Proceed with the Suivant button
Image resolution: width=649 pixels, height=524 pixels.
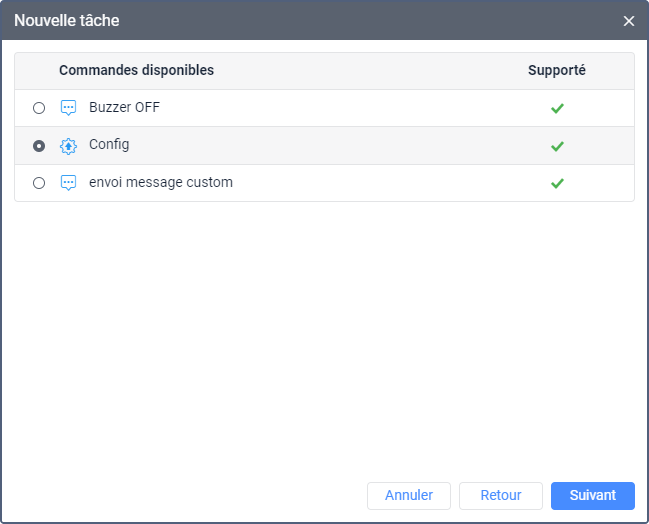(x=593, y=495)
